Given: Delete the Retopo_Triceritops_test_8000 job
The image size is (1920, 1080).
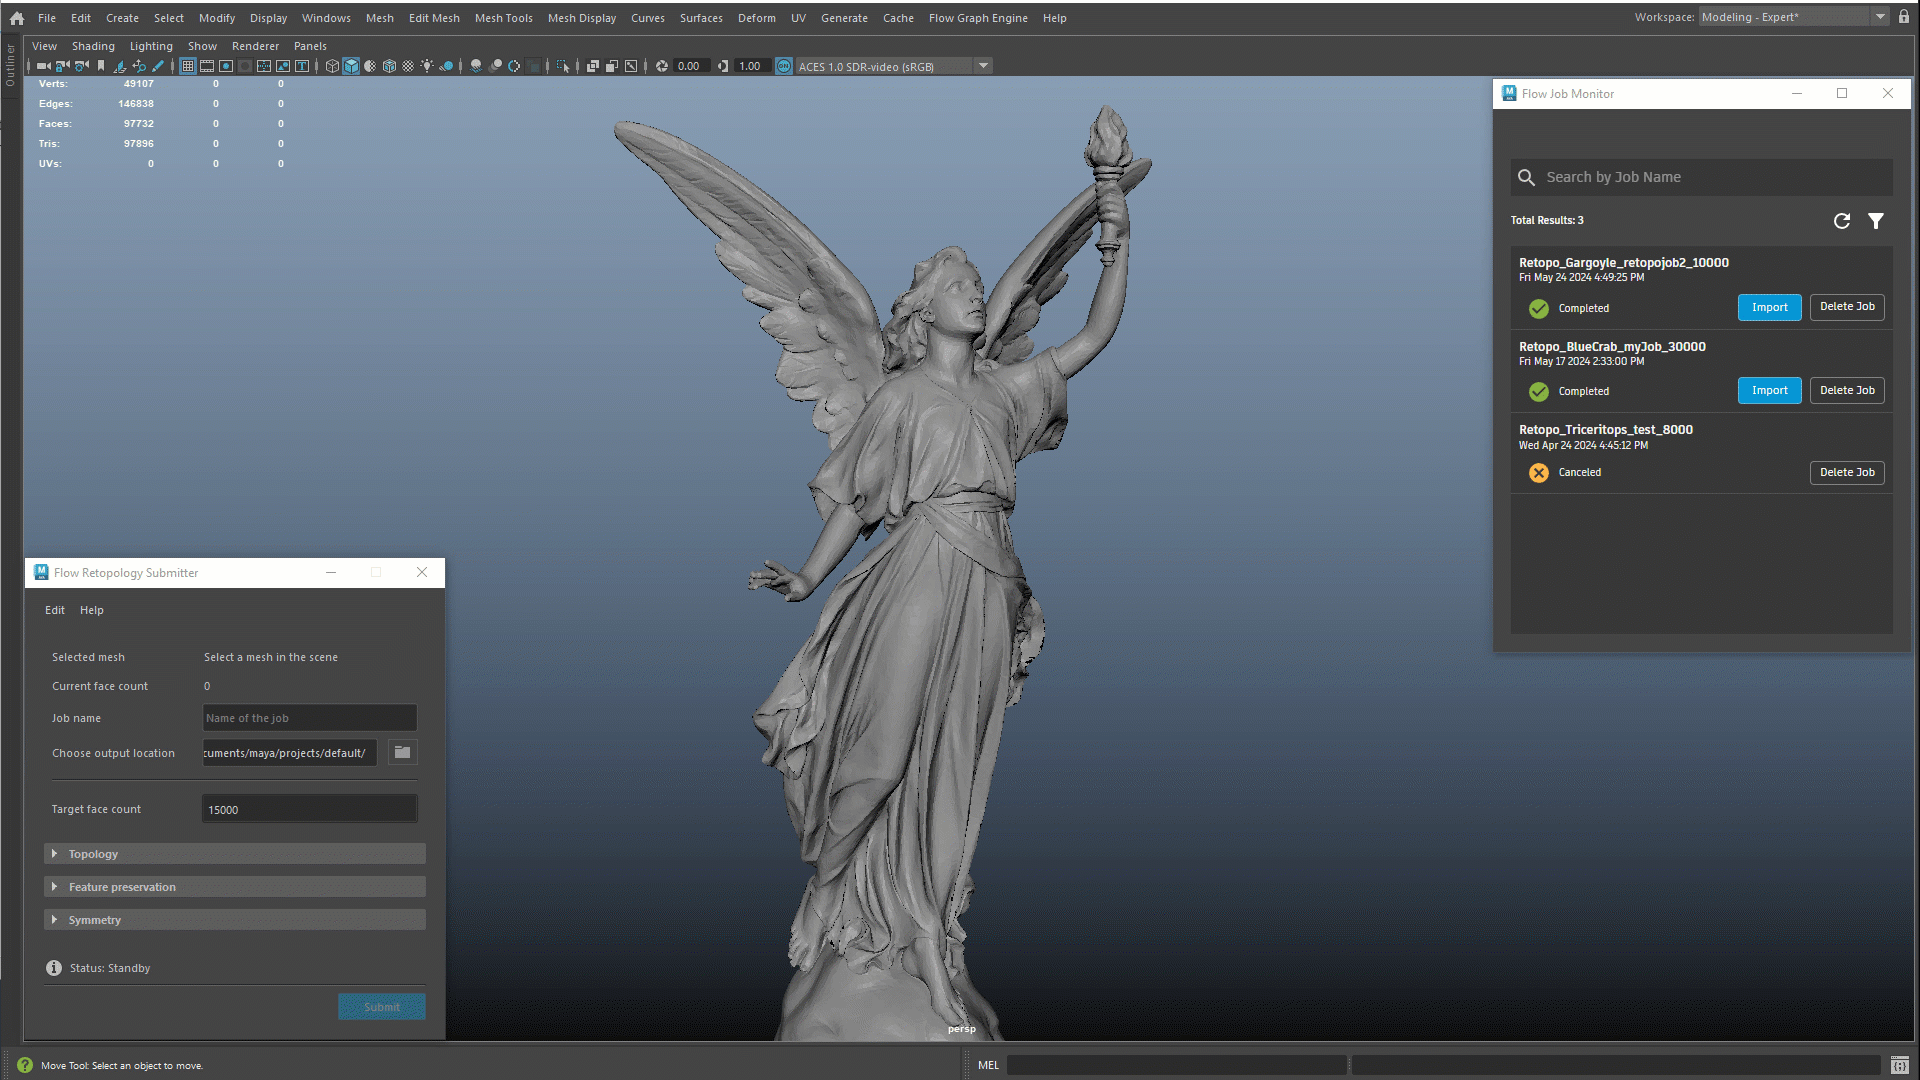Looking at the screenshot, I should [1846, 472].
